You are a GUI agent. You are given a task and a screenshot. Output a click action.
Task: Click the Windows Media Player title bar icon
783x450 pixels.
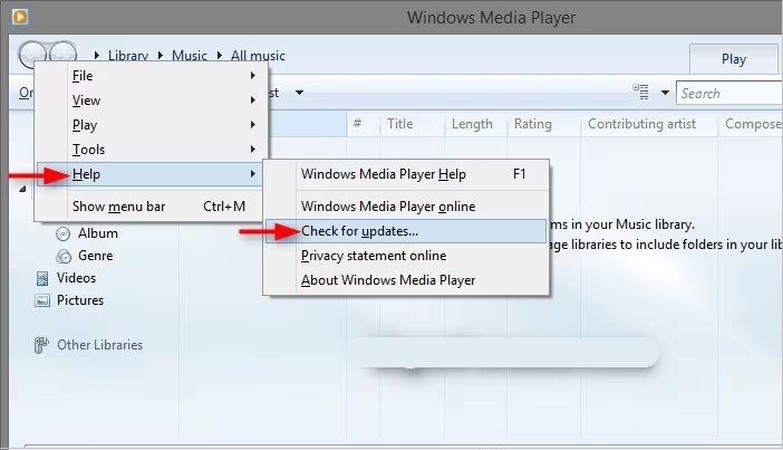click(19, 17)
